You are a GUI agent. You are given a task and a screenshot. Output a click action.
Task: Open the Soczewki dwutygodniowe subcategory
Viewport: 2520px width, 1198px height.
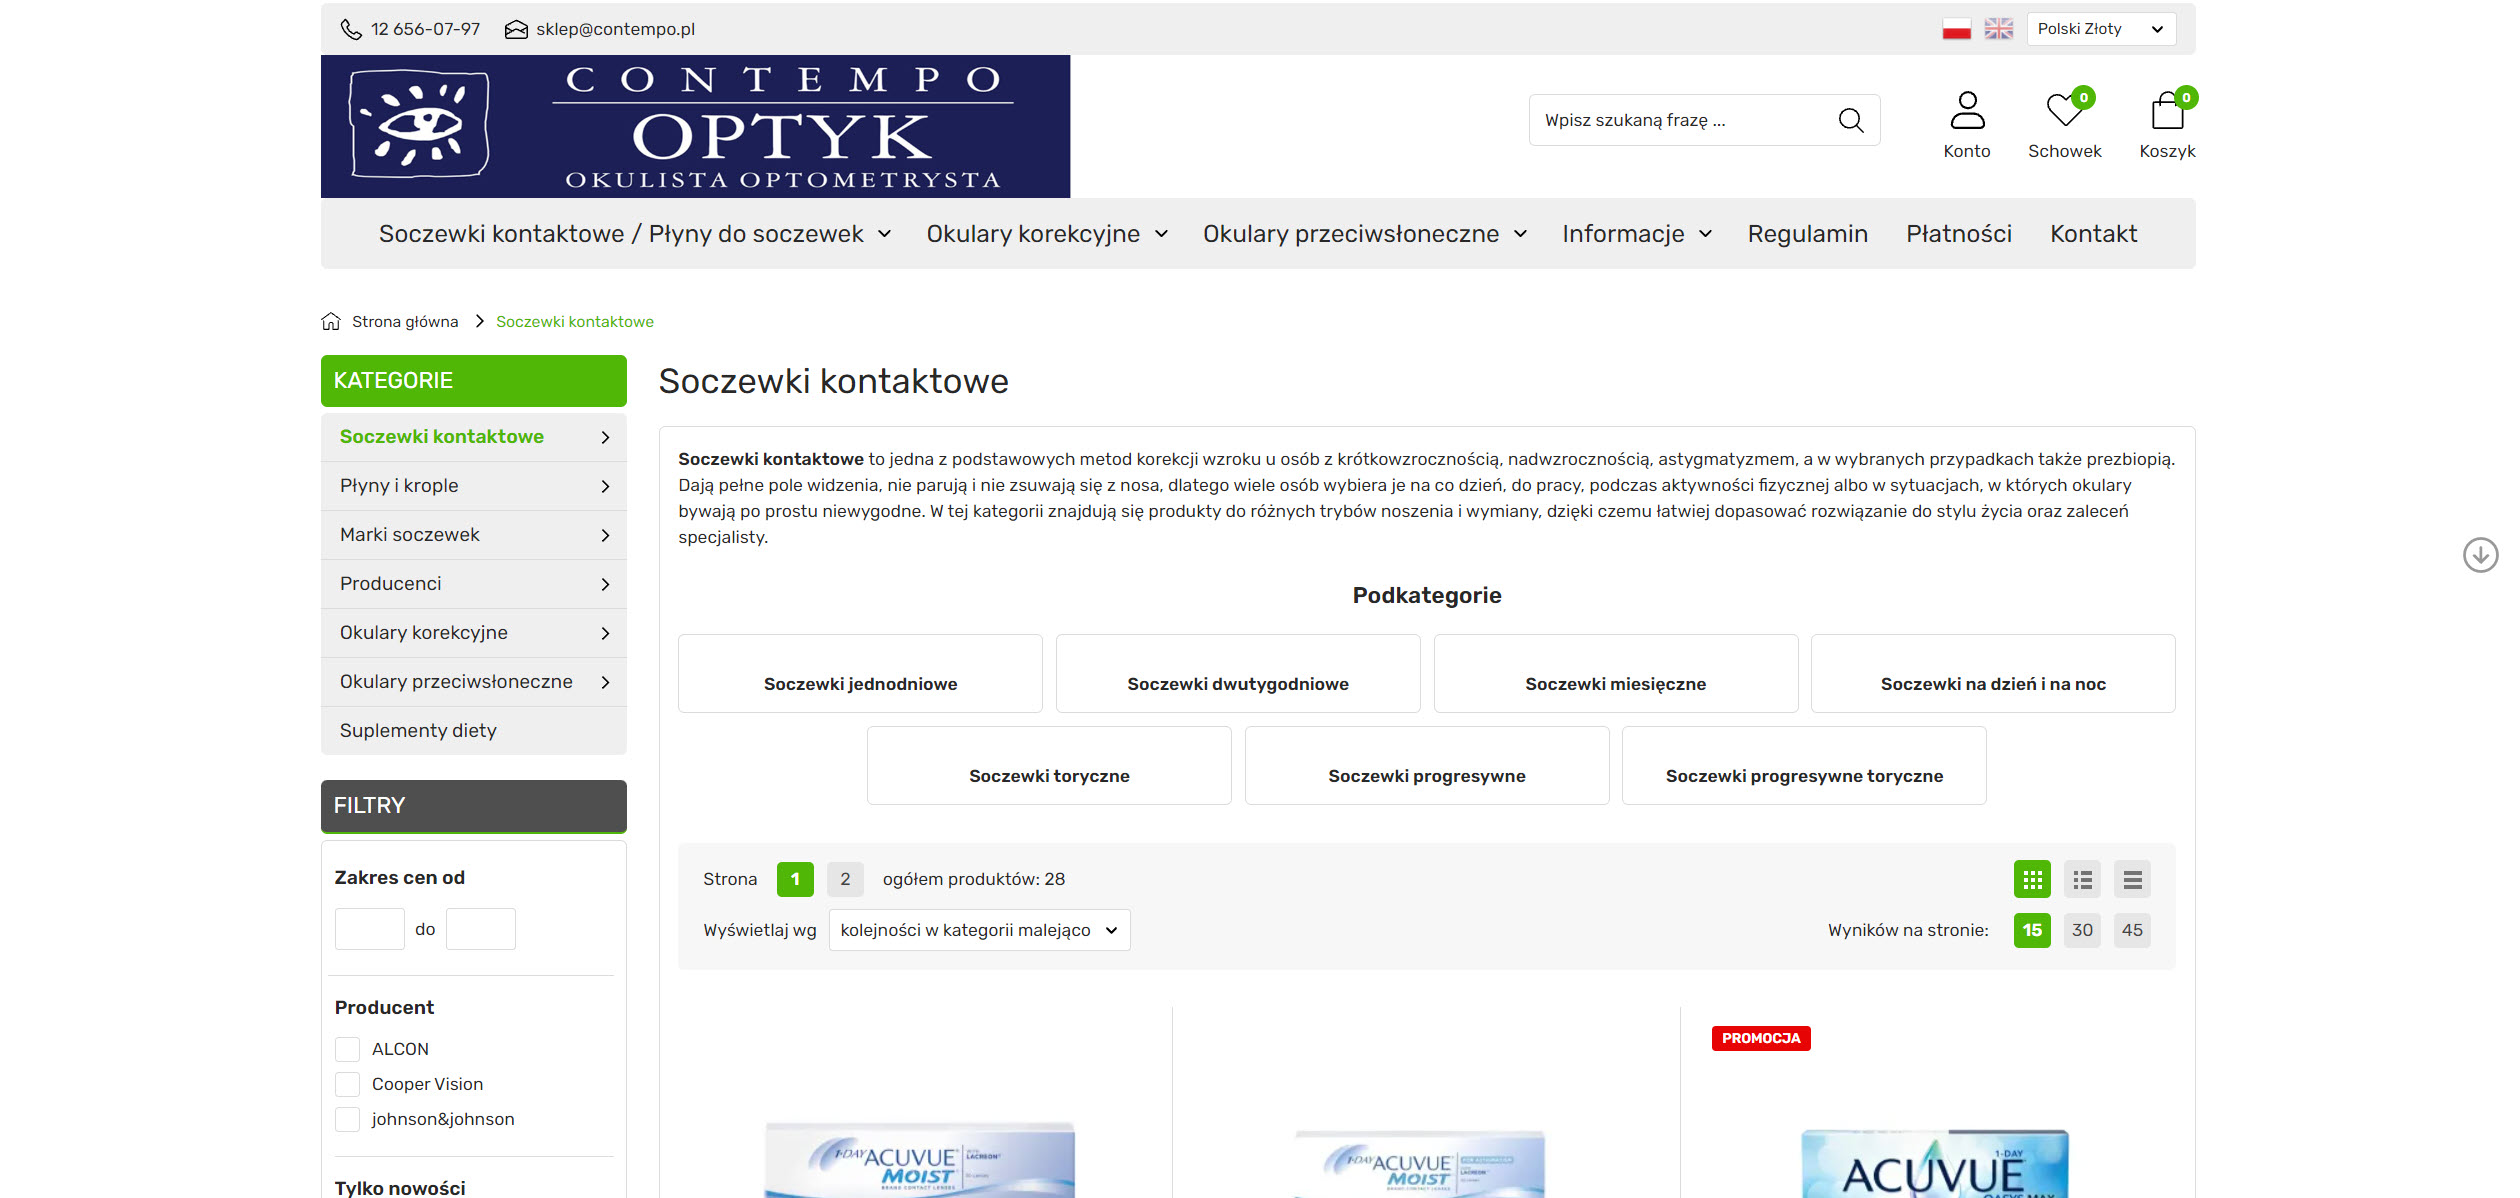(x=1238, y=673)
